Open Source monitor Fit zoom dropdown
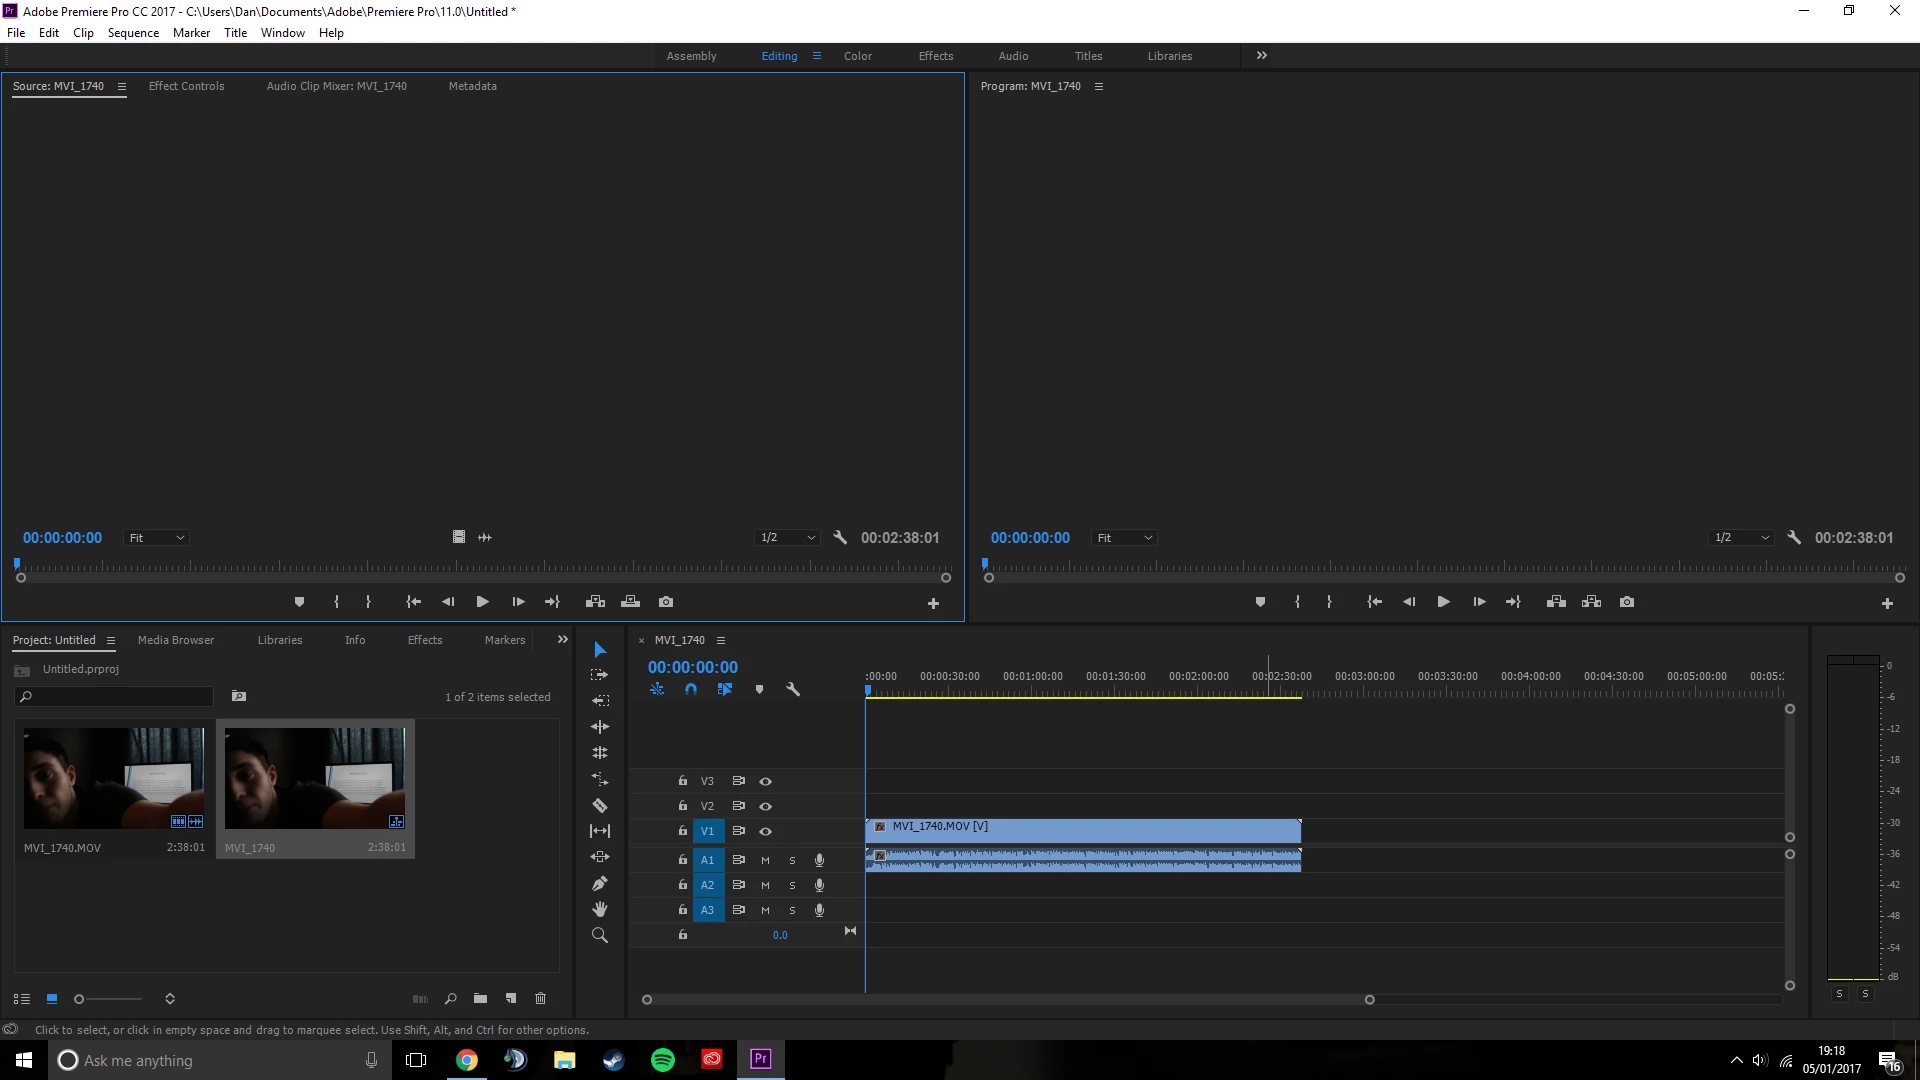Image resolution: width=1920 pixels, height=1080 pixels. coord(156,538)
